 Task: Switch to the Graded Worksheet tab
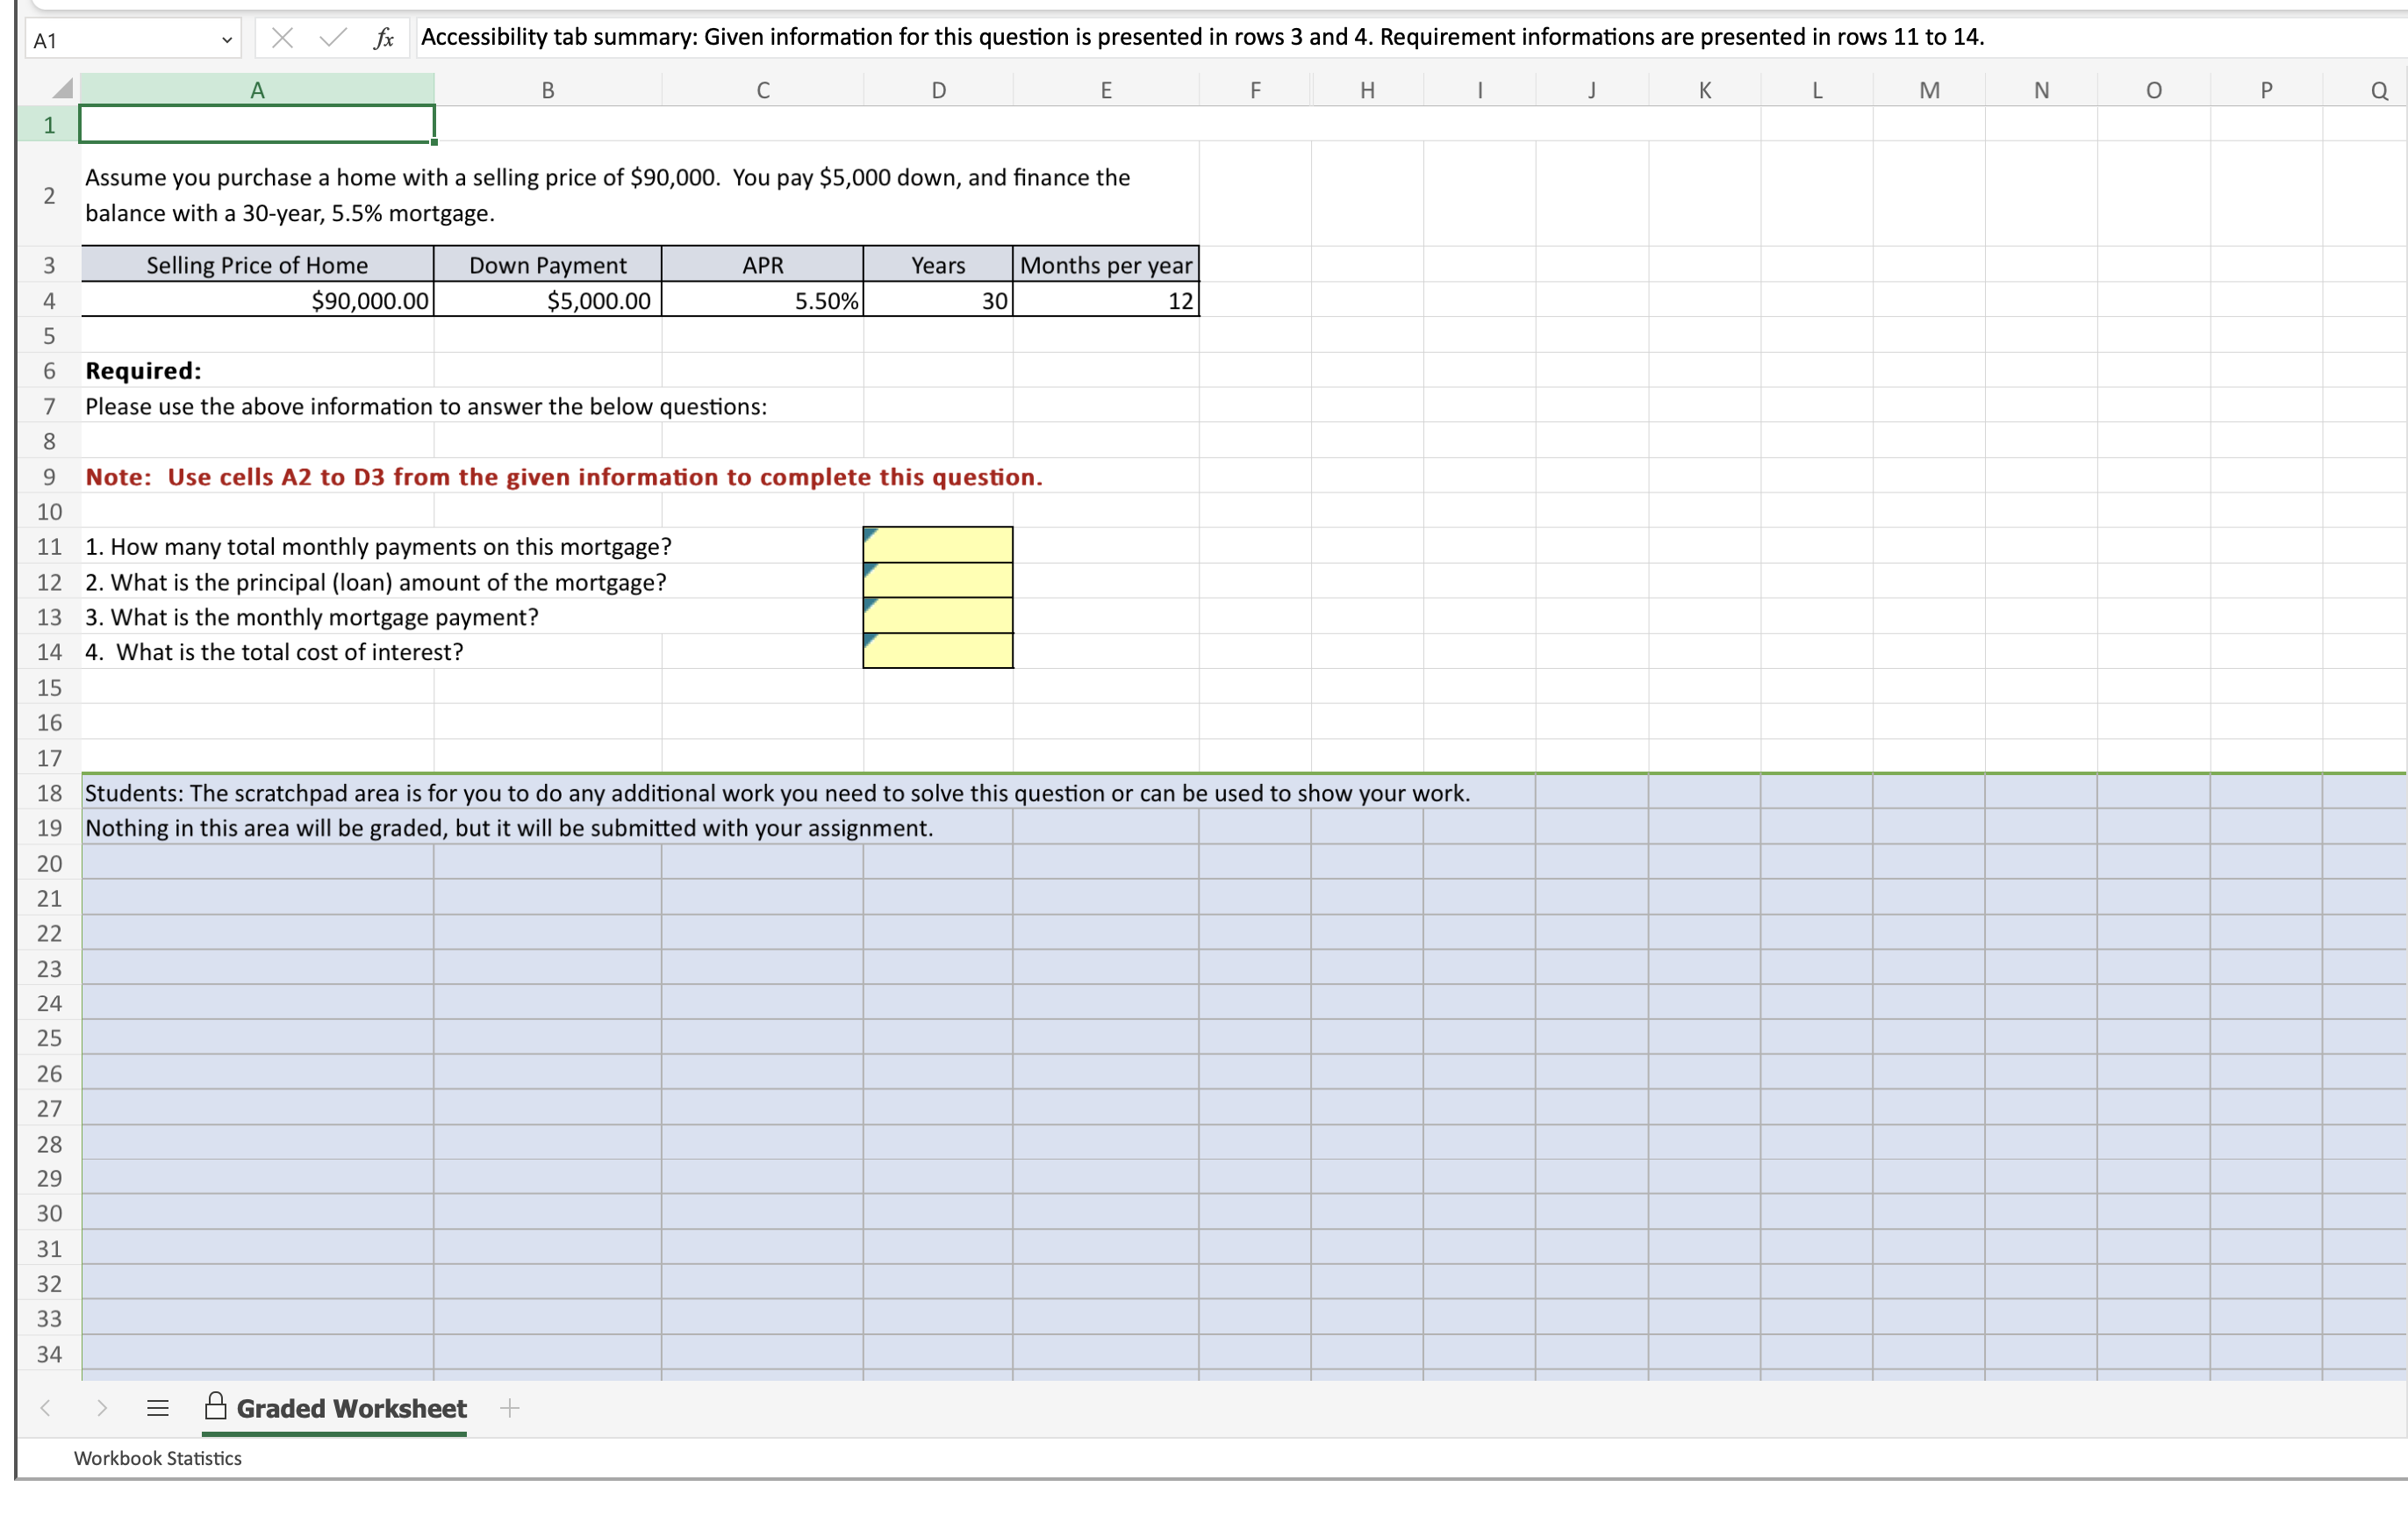click(350, 1408)
